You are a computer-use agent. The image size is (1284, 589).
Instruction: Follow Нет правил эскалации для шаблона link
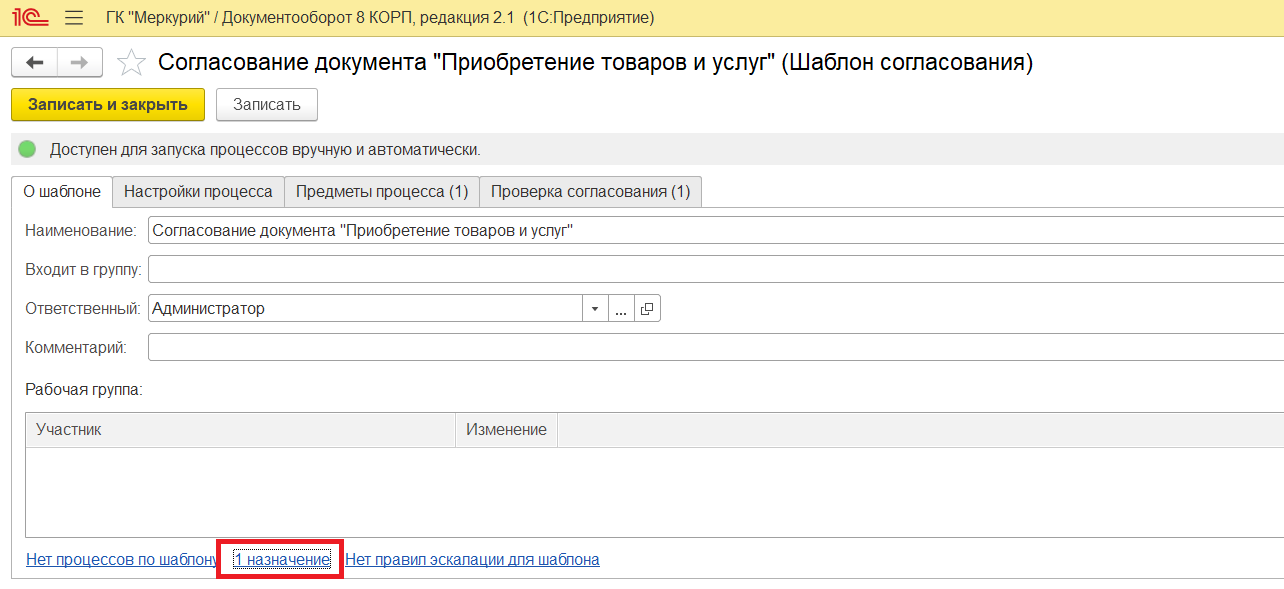coord(472,560)
